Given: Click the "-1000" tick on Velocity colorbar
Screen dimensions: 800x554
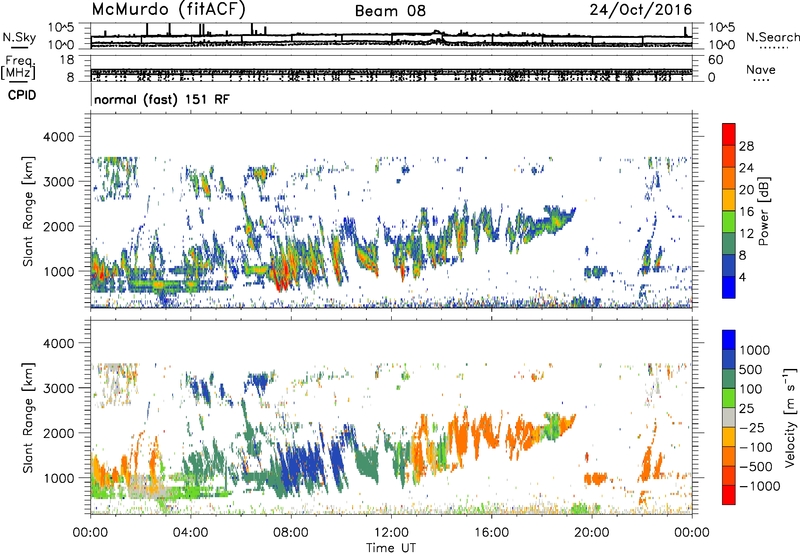Looking at the screenshot, I should pyautogui.click(x=760, y=486).
